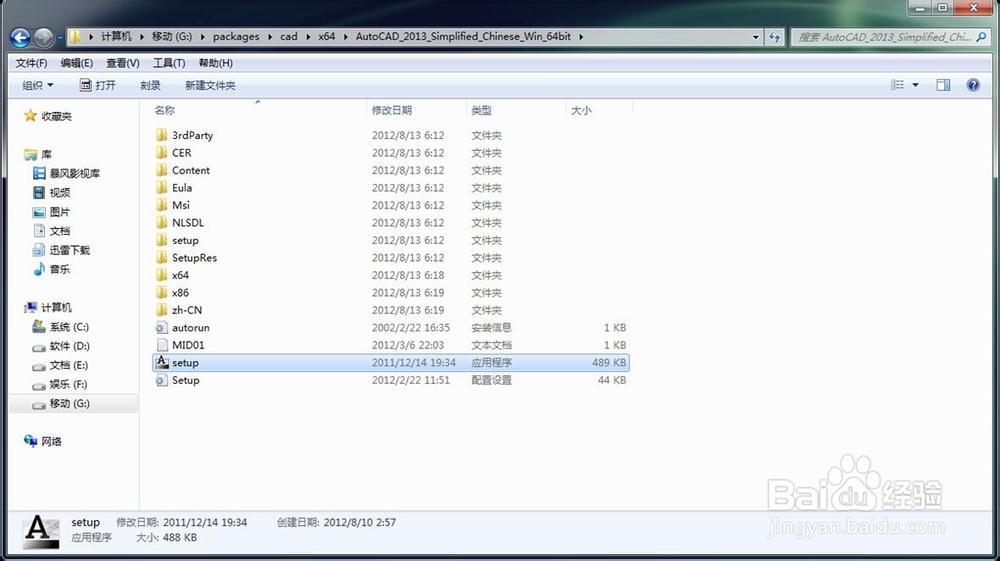Select the setup application with AutoCAD icon
This screenshot has width=1000, height=561.
[392, 363]
